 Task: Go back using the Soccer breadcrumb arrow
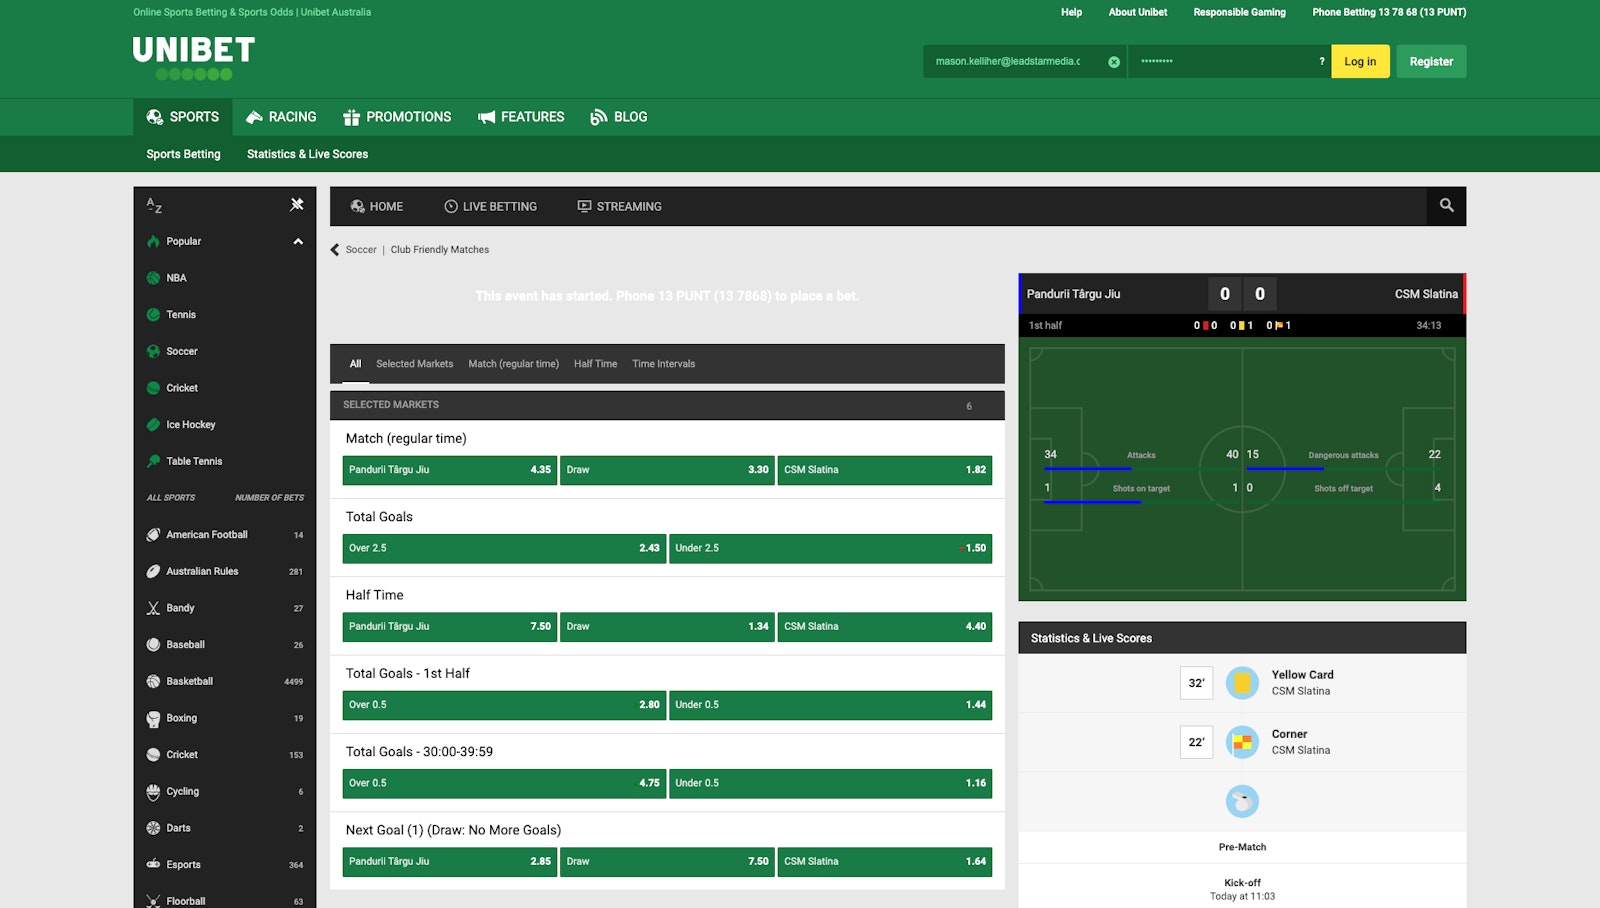(x=334, y=250)
